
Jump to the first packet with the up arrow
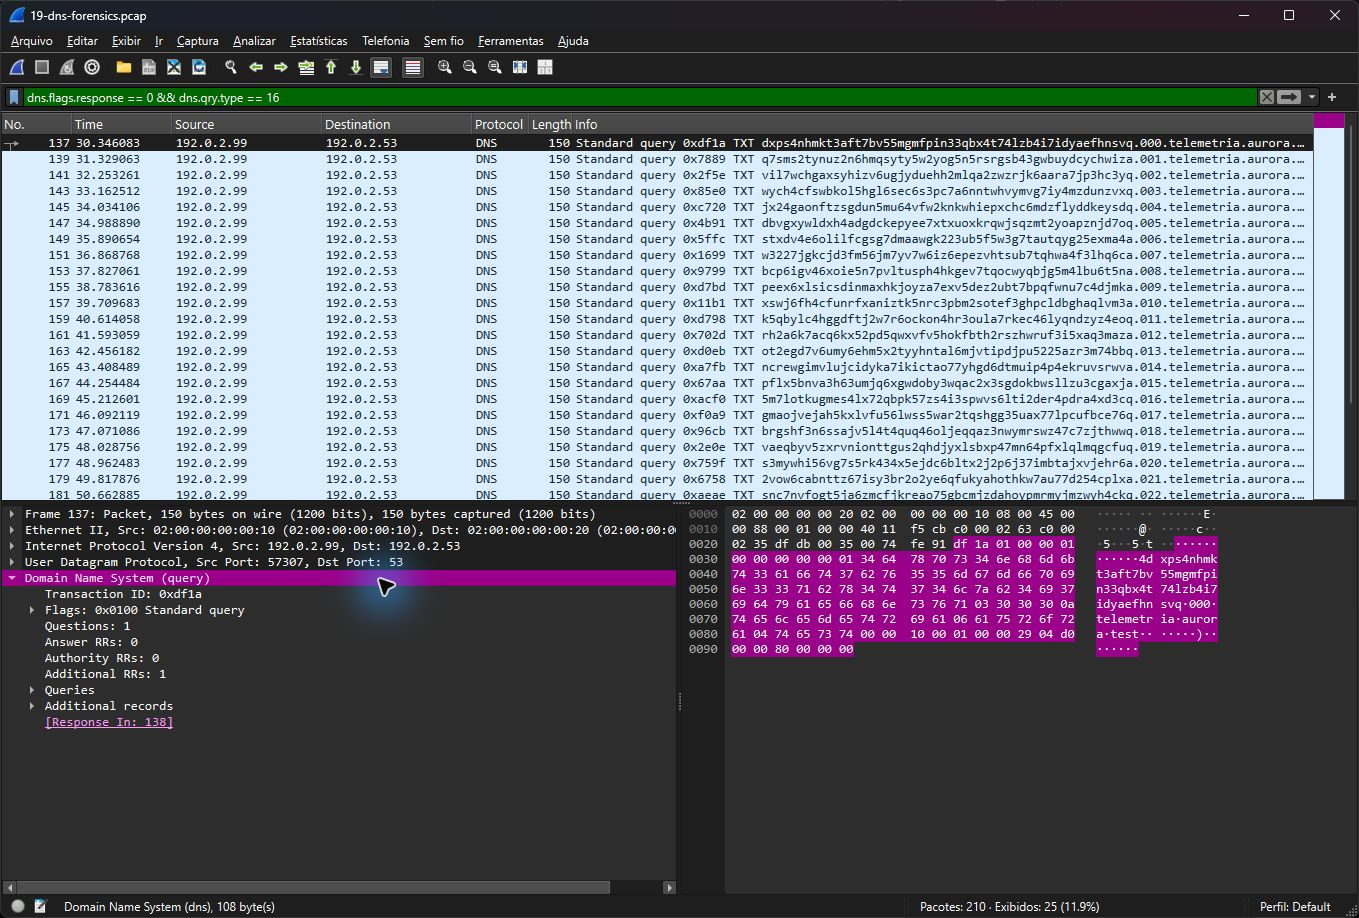(331, 67)
